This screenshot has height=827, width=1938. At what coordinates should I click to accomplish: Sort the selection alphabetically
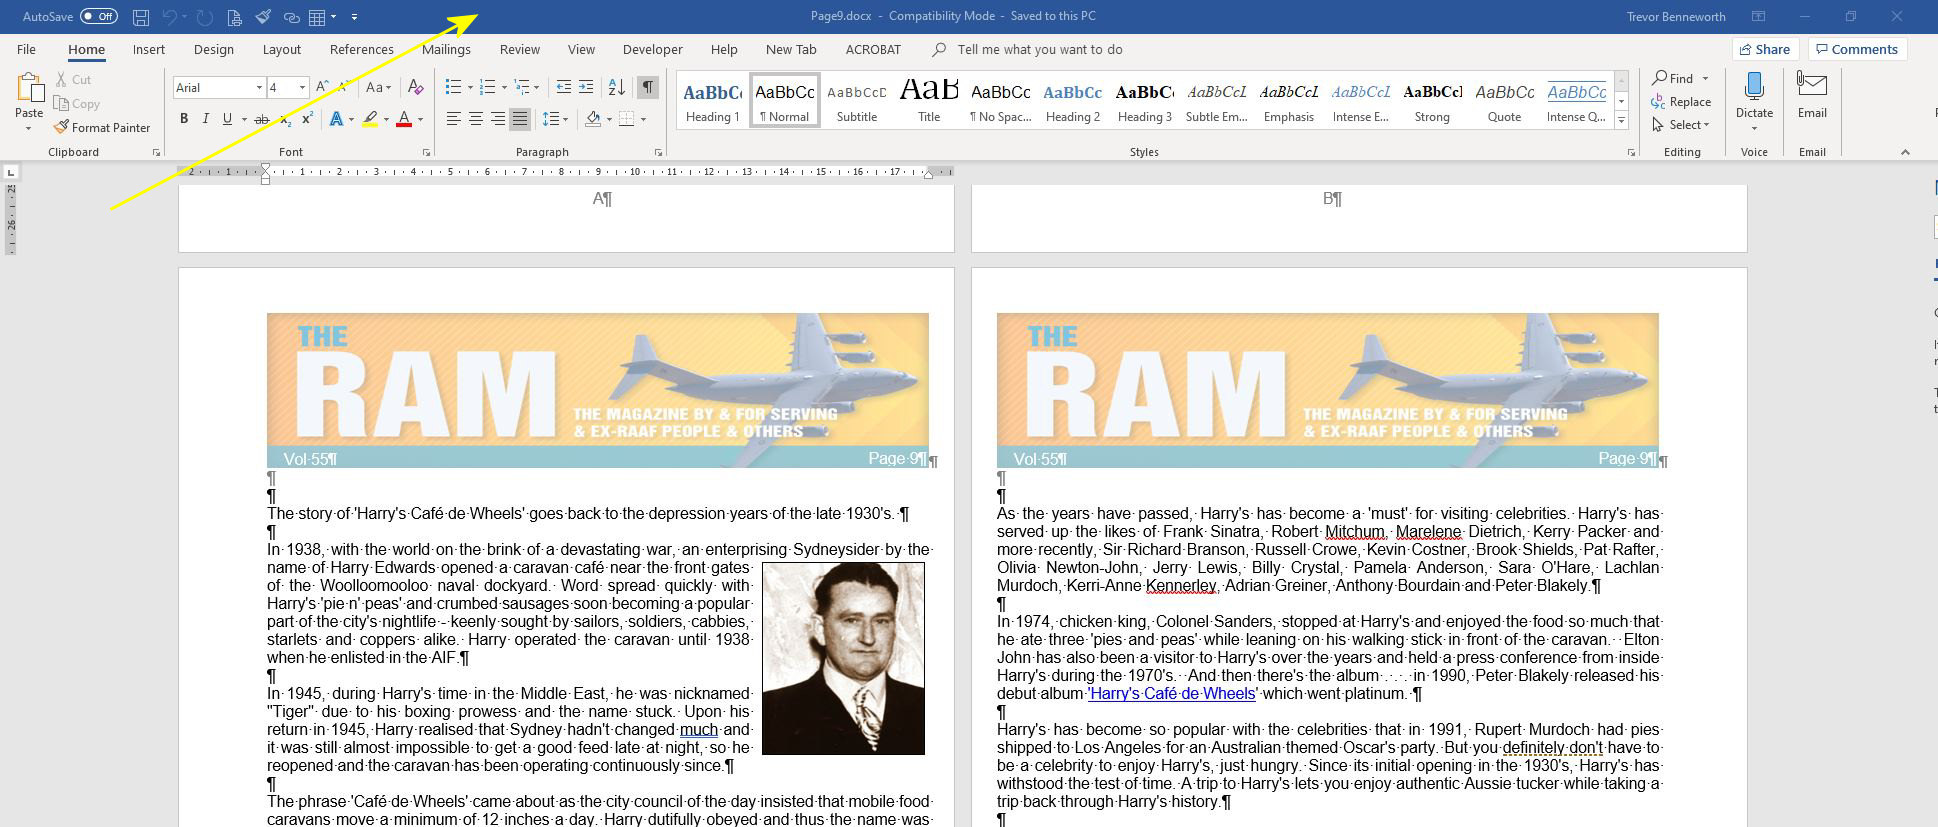[x=617, y=88]
